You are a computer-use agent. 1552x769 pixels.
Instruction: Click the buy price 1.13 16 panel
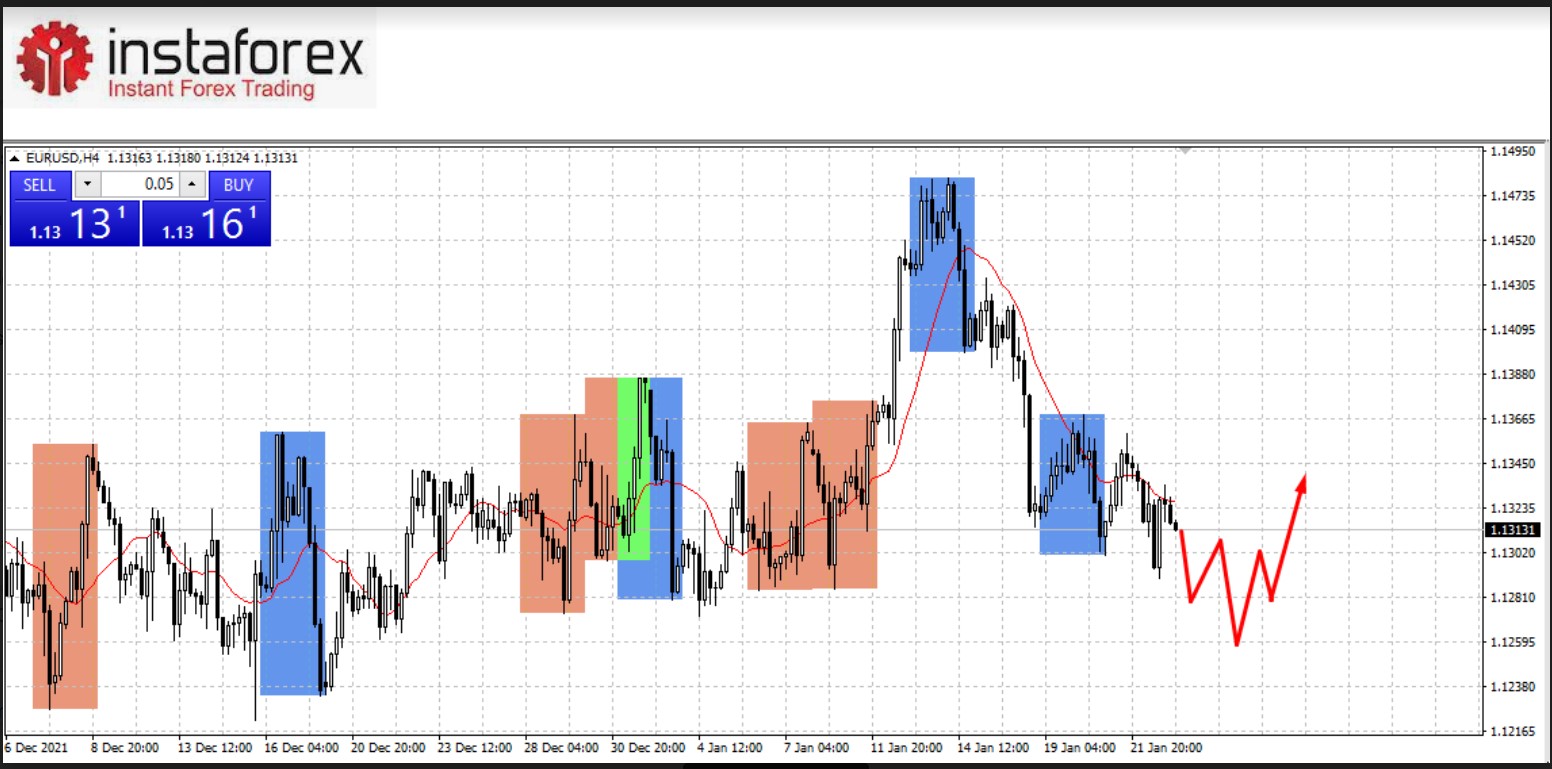click(206, 223)
